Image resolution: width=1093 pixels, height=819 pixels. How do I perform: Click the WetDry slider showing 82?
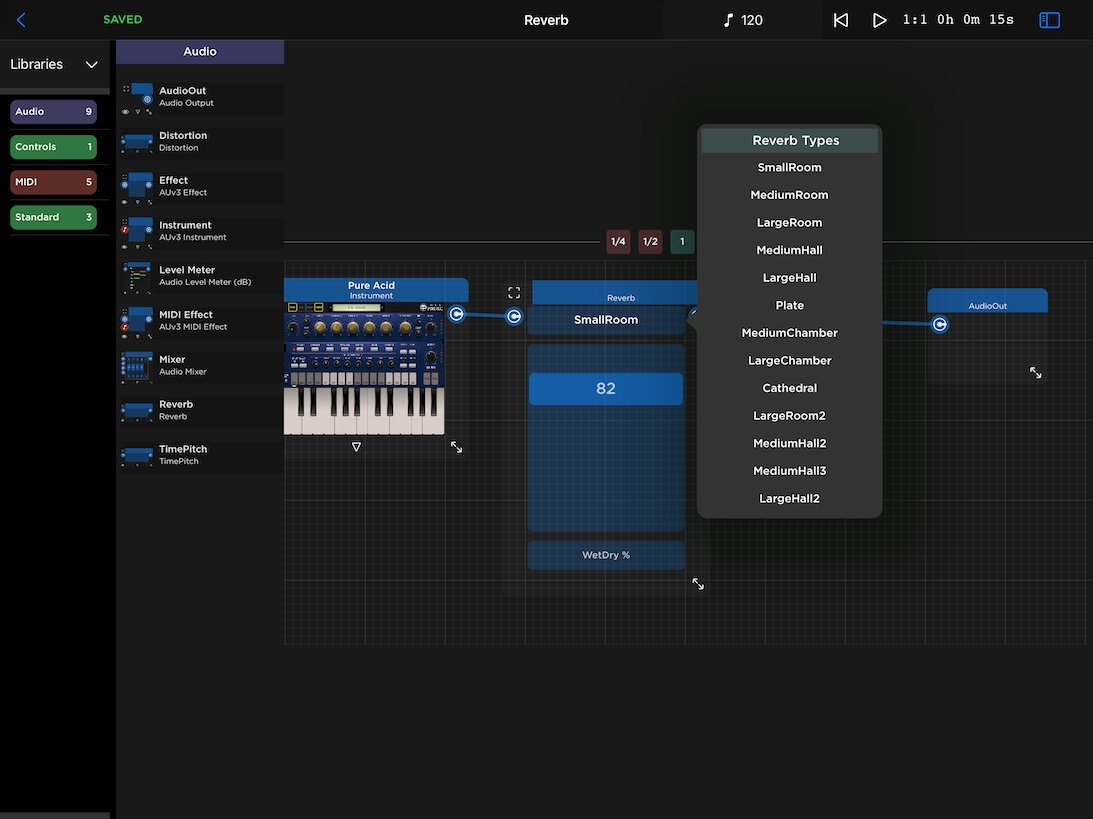coord(605,389)
